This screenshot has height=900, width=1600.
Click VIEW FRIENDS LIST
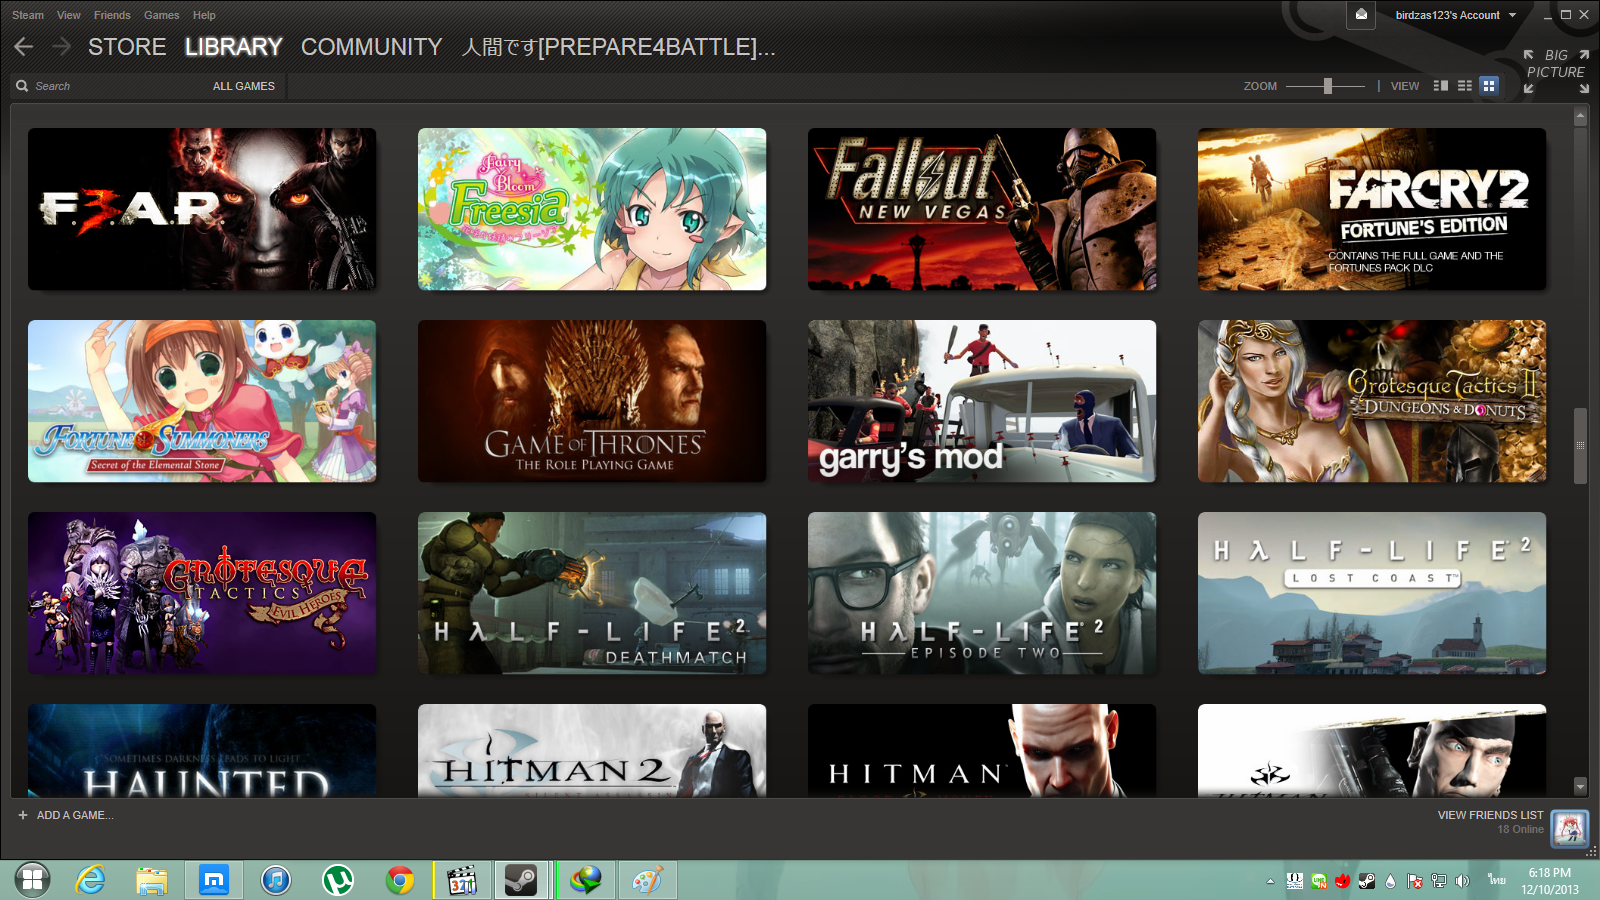click(1490, 815)
